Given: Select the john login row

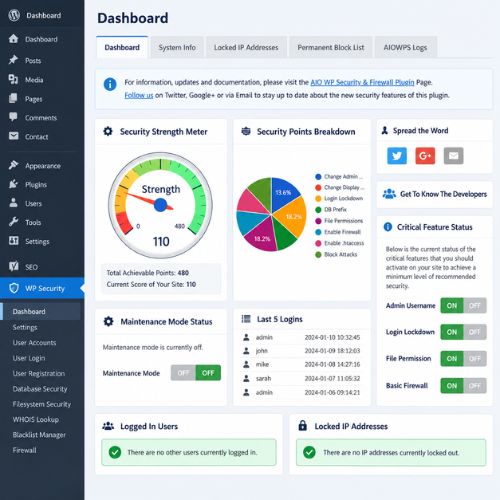Looking at the screenshot, I should pos(302,351).
